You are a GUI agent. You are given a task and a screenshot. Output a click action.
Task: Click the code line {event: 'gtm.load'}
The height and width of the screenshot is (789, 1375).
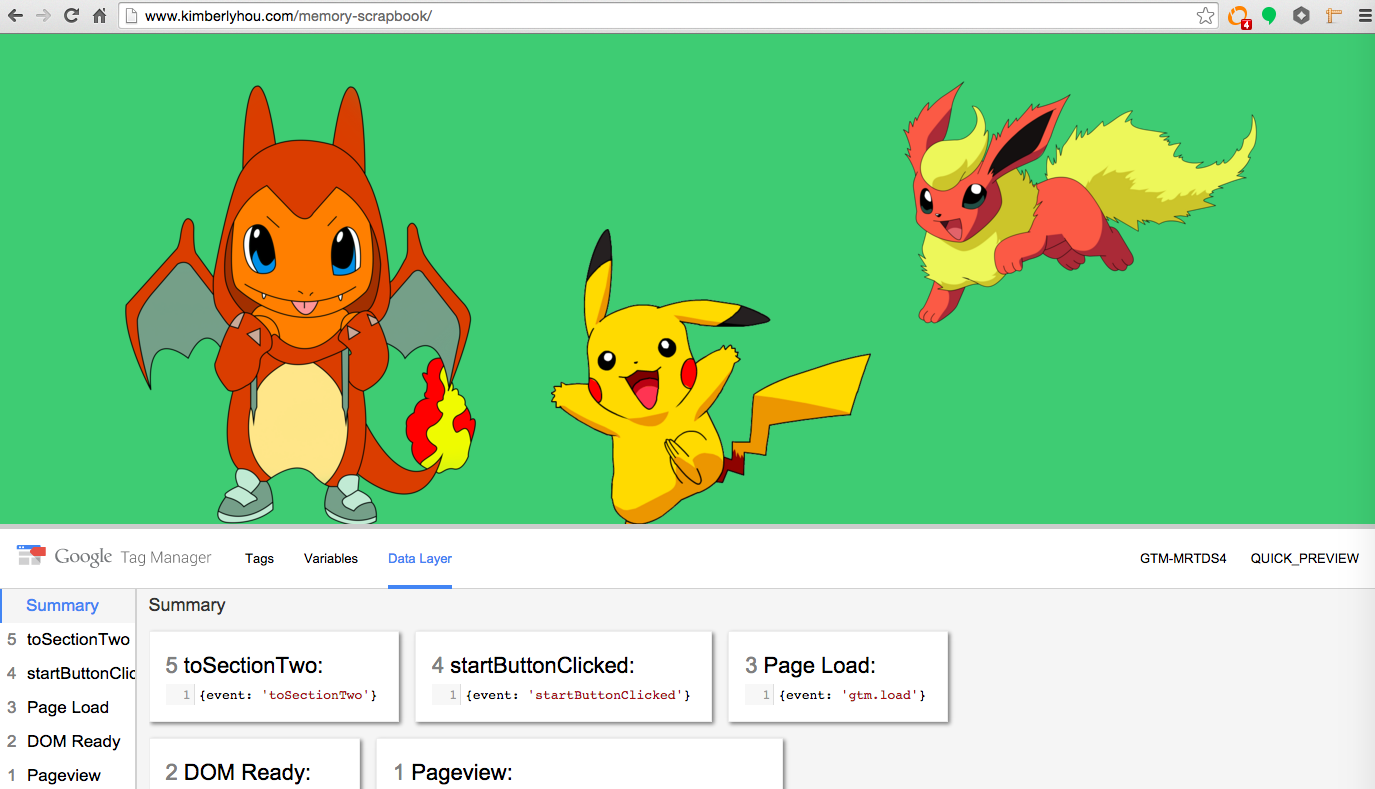coord(853,695)
